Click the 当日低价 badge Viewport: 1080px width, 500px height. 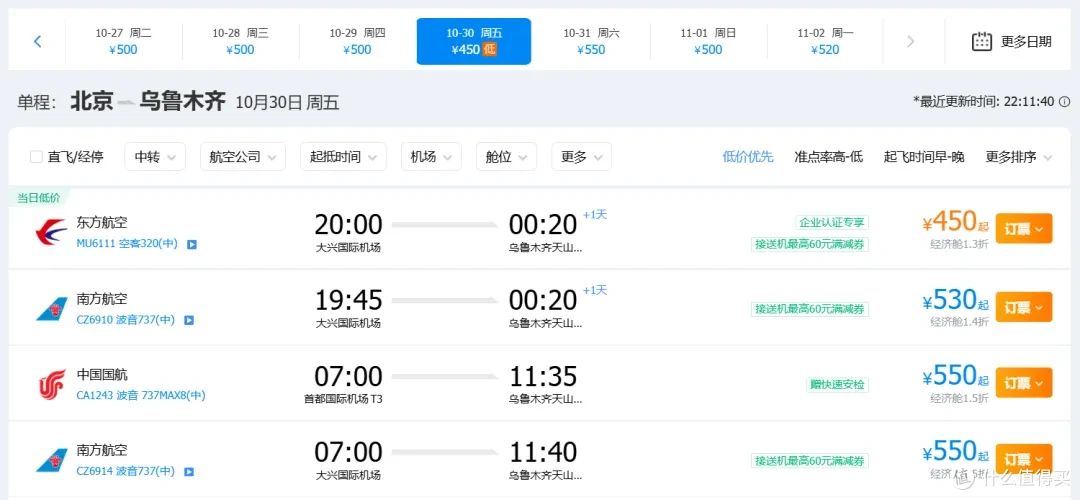pos(39,198)
